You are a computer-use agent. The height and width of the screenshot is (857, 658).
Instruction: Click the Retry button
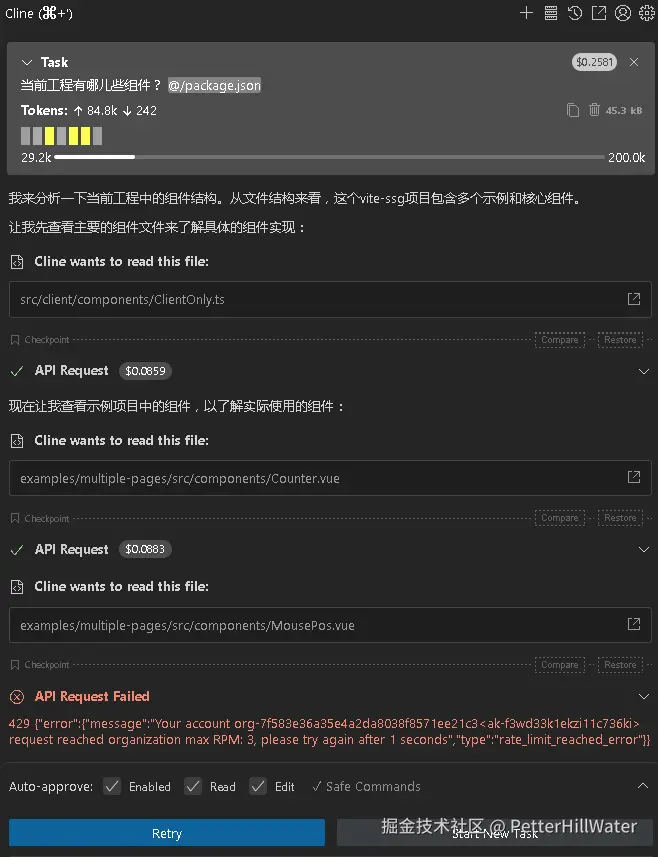tap(167, 833)
